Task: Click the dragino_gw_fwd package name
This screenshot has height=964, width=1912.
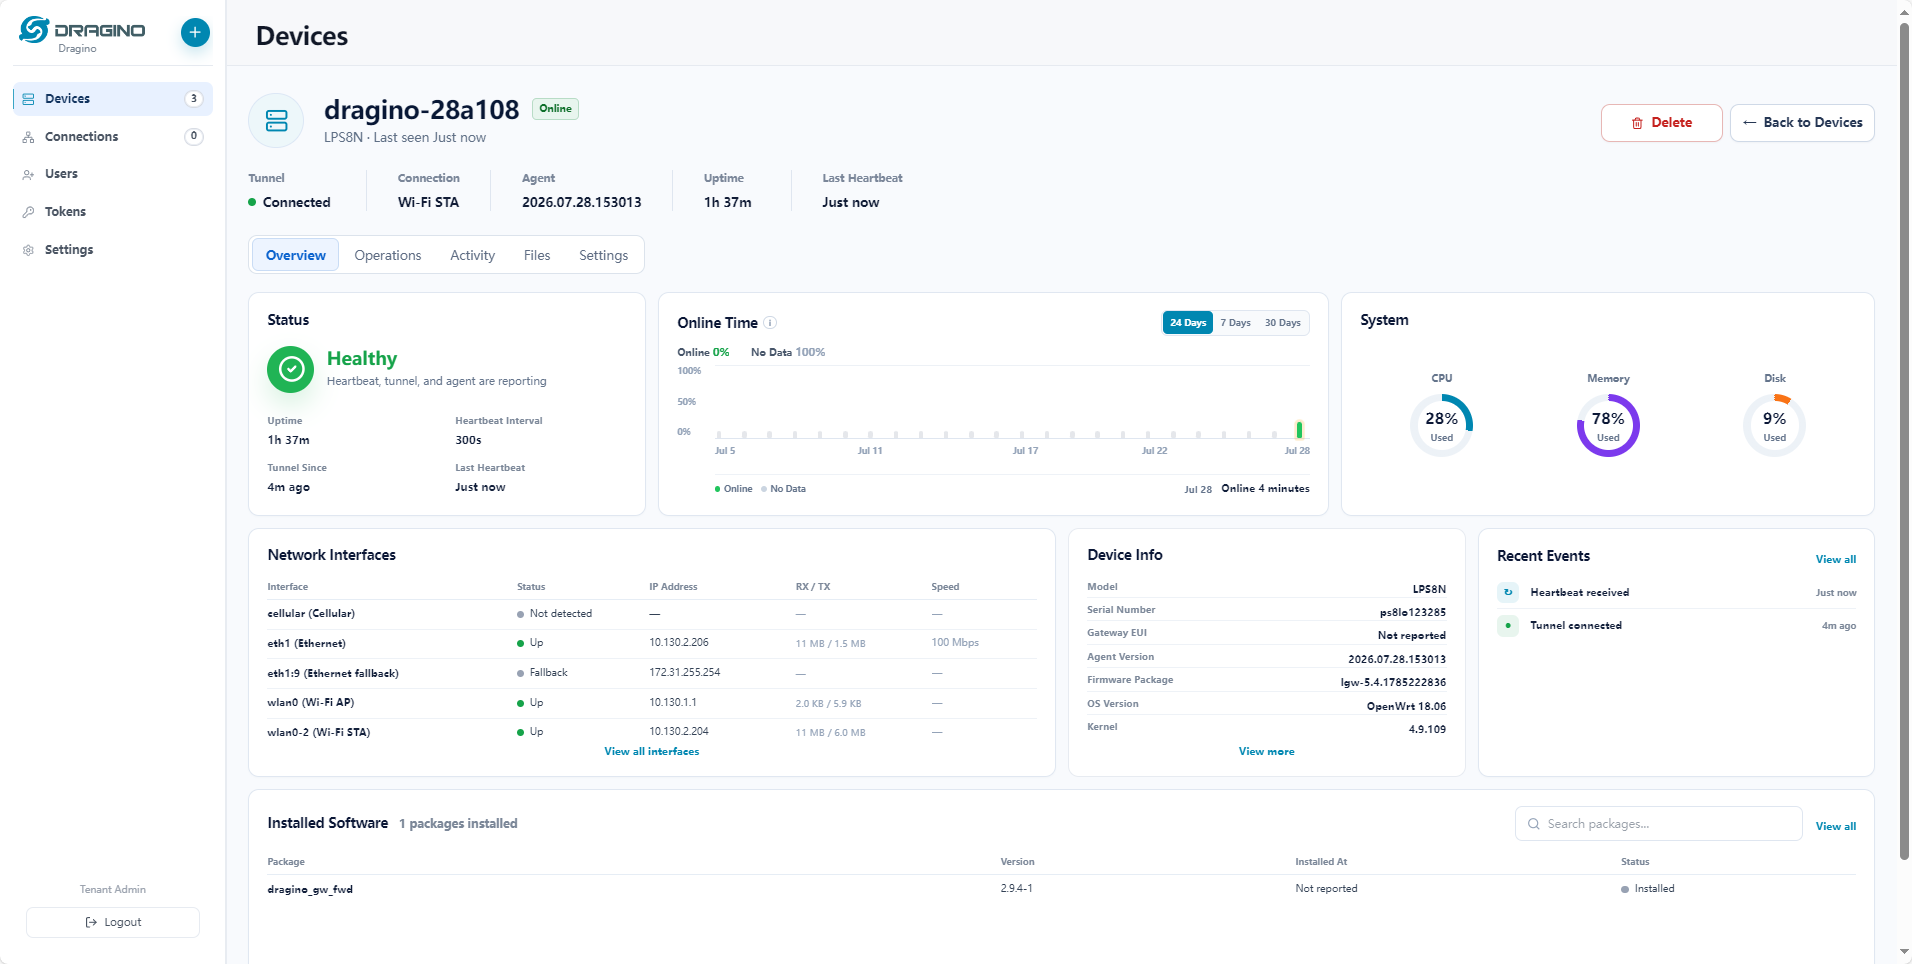Action: click(x=310, y=890)
